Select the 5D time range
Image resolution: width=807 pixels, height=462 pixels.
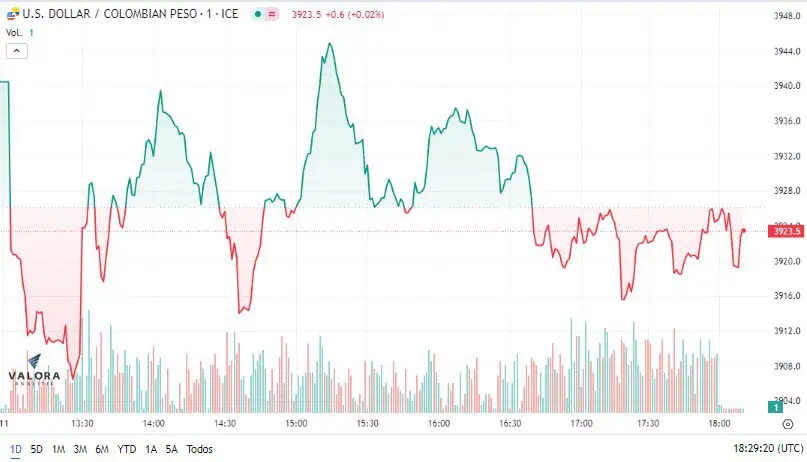pos(37,449)
